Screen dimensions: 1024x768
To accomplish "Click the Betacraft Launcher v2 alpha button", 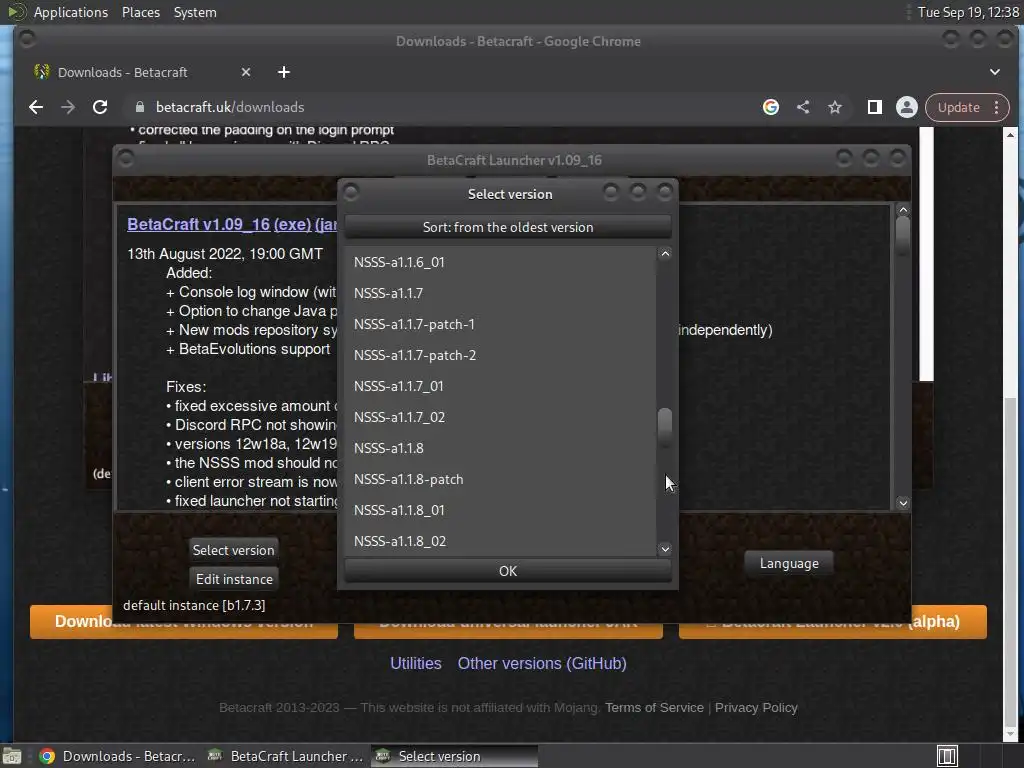I will 833,624.
